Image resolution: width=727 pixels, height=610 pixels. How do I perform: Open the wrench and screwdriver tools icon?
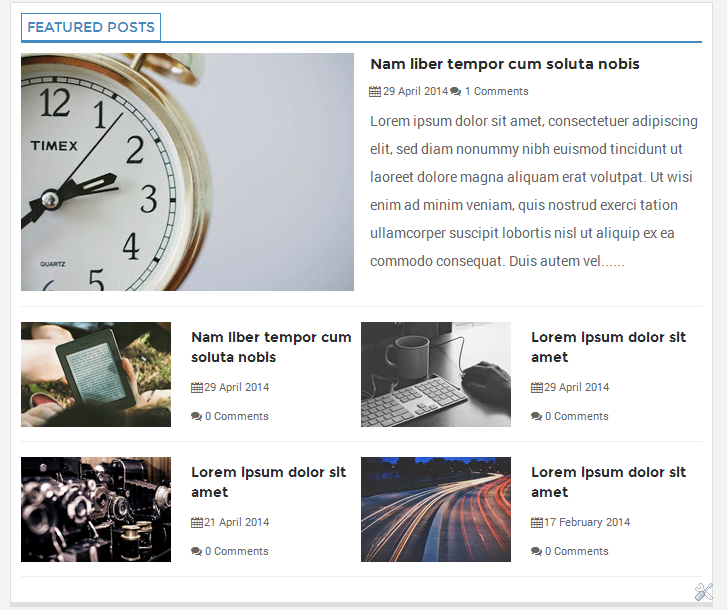(703, 592)
